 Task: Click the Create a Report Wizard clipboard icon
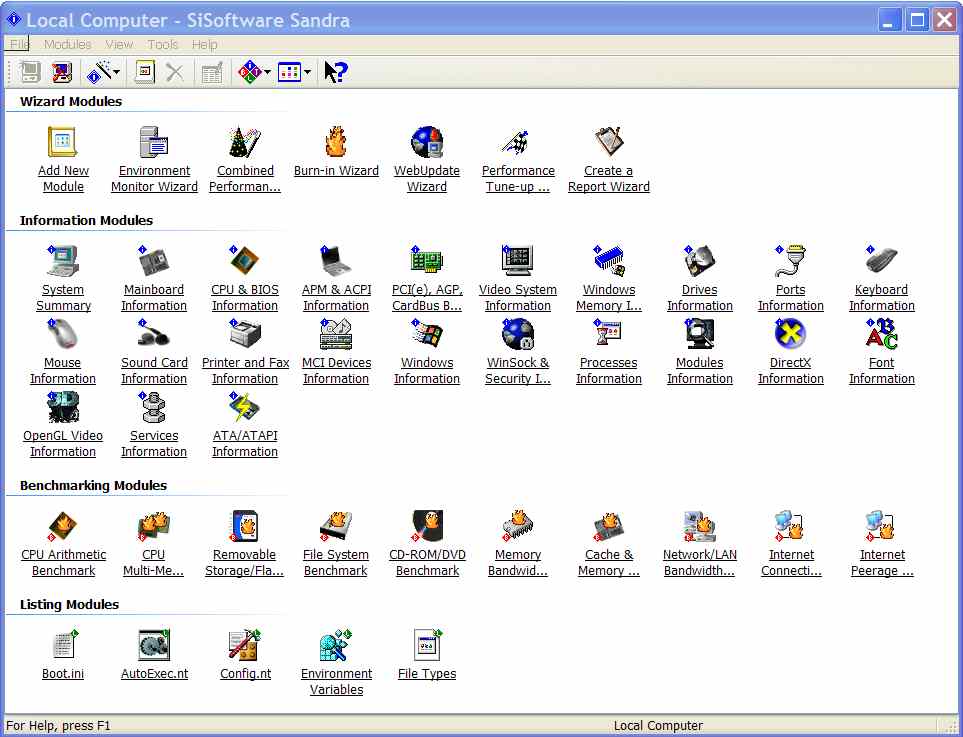609,142
